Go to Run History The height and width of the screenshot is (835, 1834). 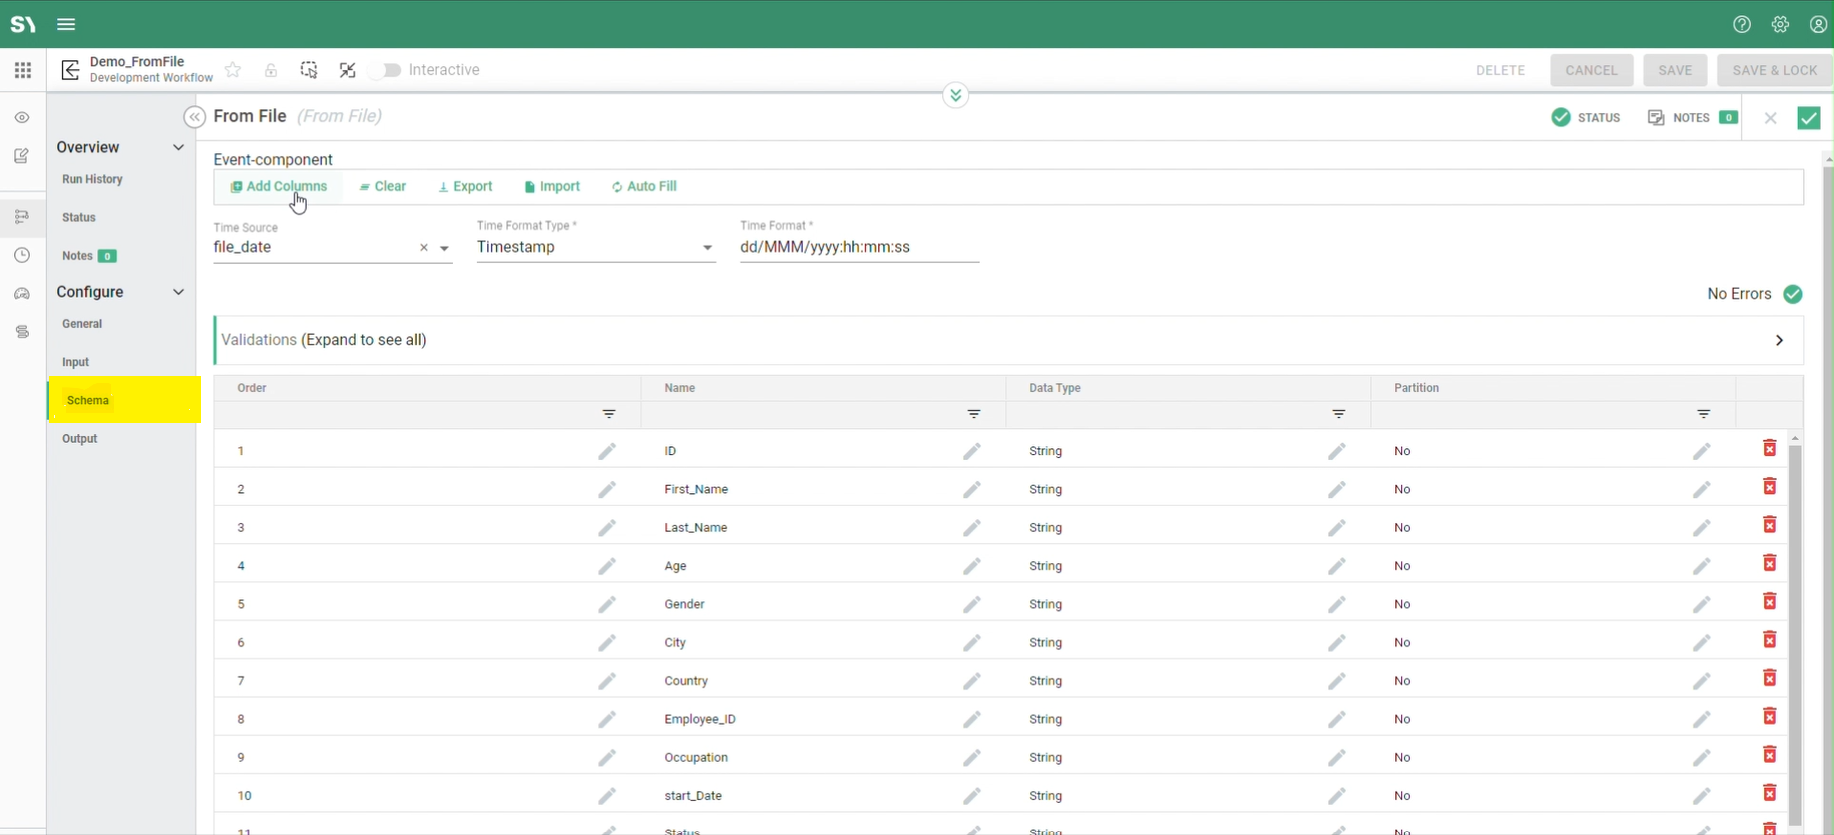pos(92,179)
